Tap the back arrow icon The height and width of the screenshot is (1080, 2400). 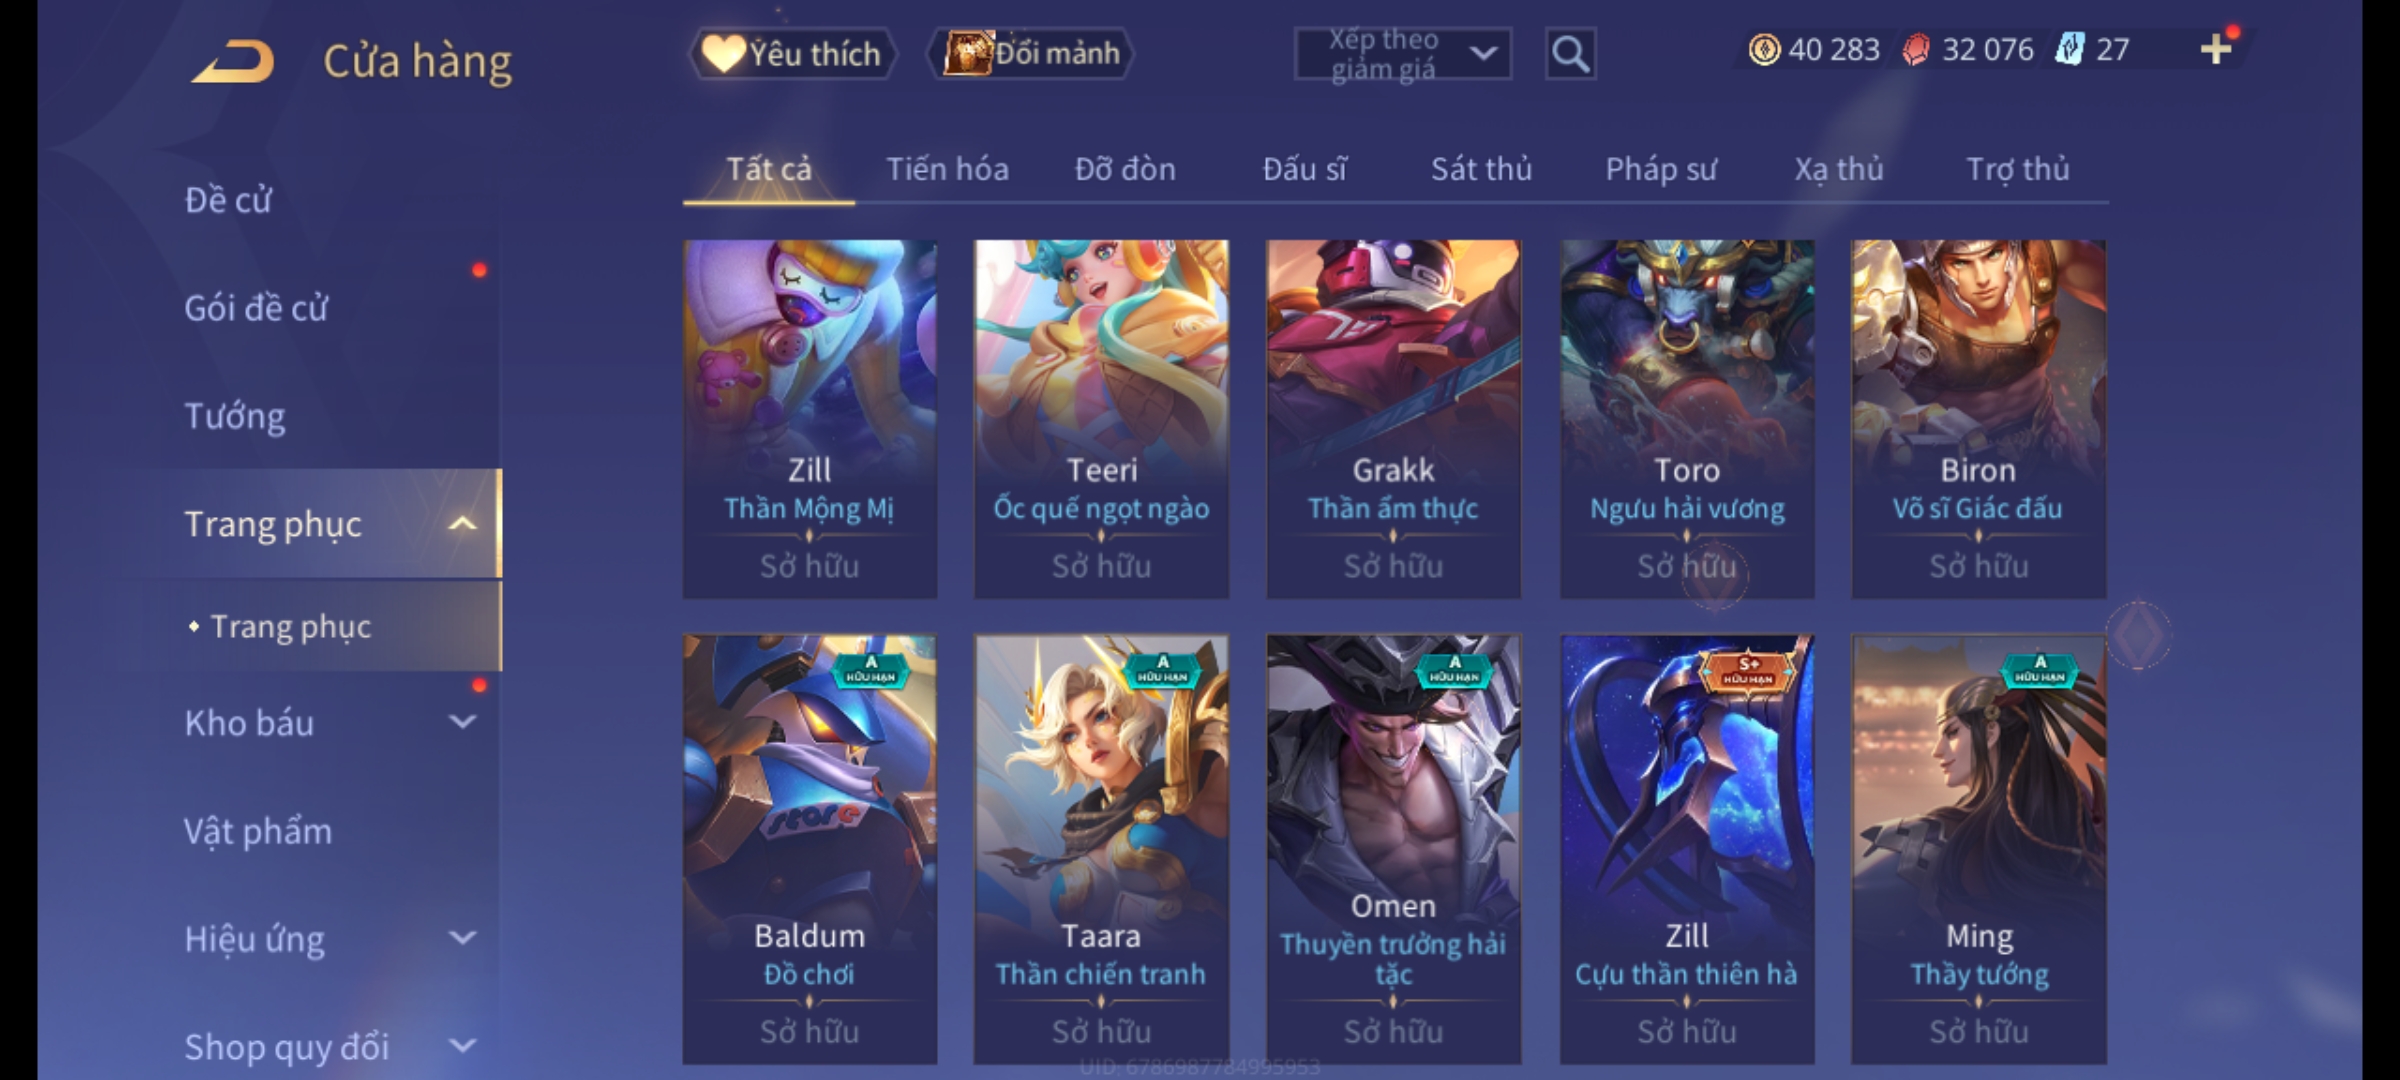point(233,61)
